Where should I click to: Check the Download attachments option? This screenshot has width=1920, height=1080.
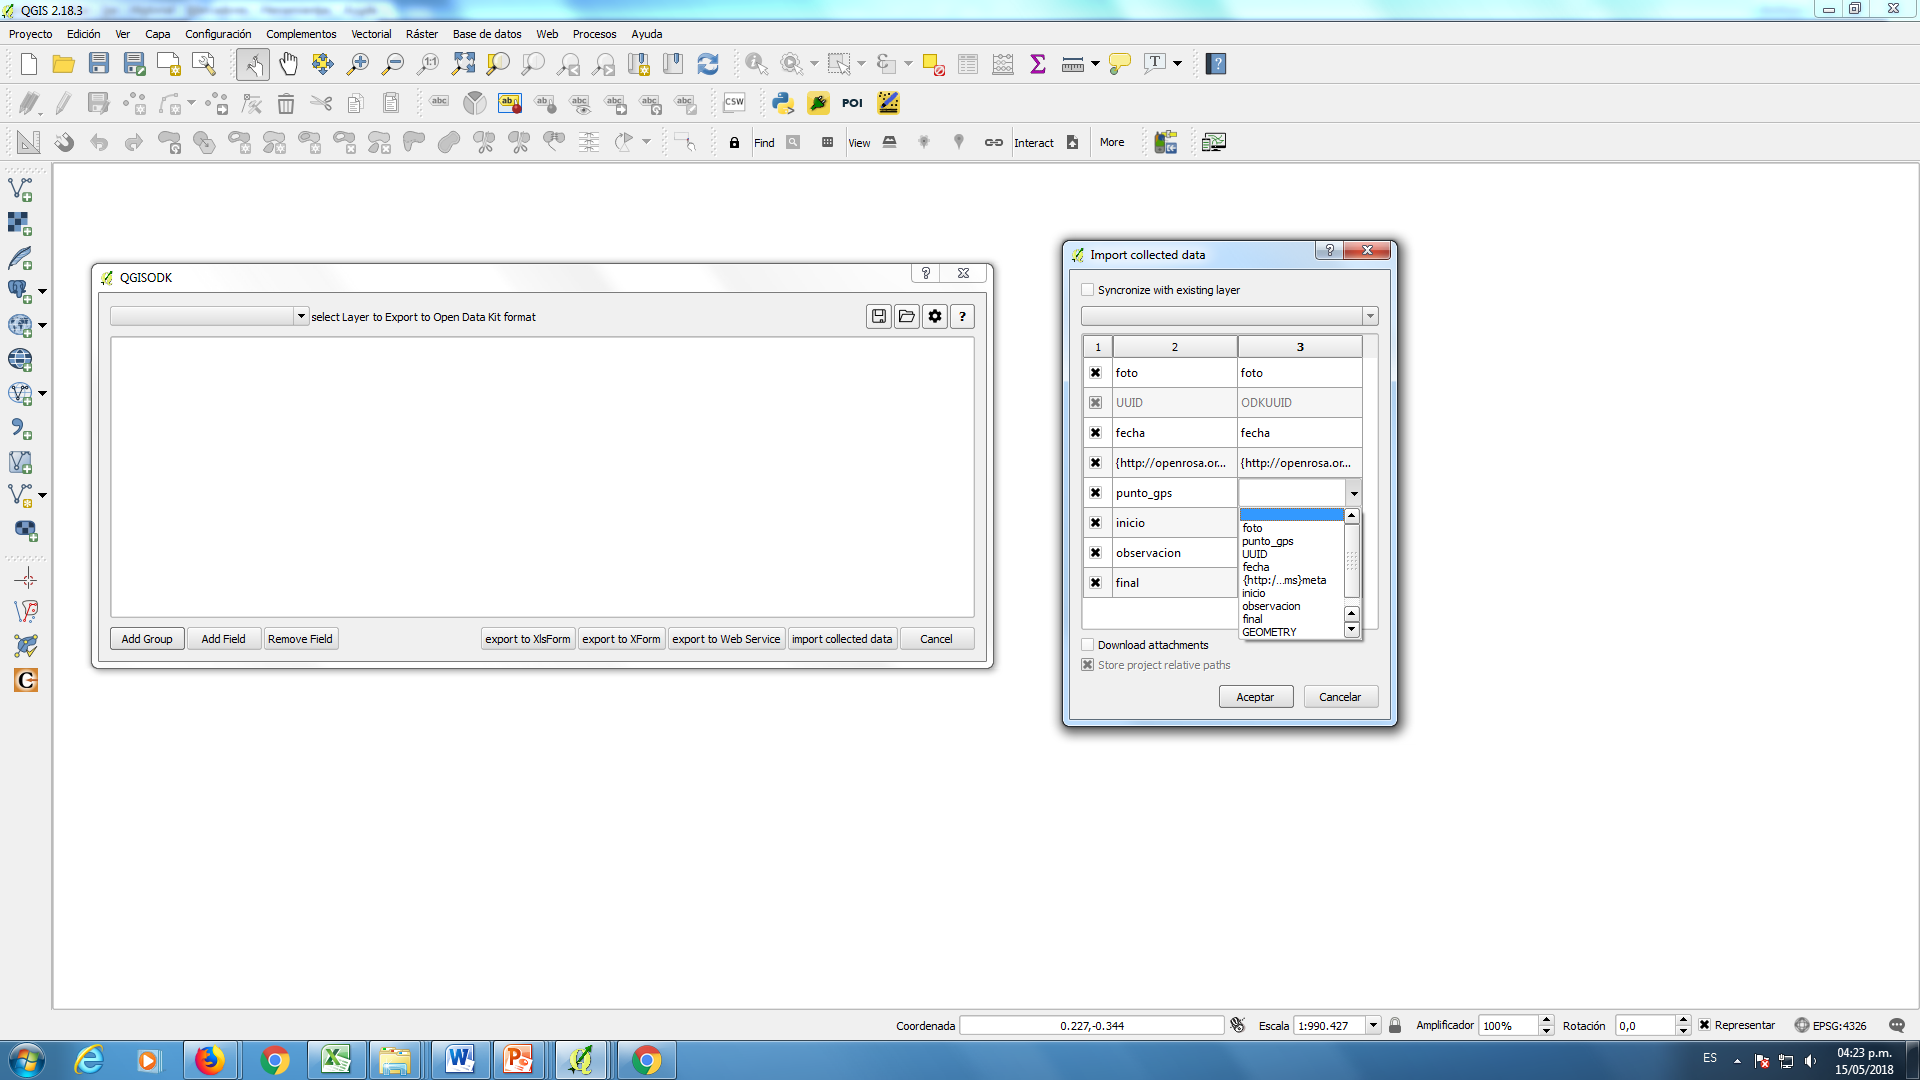pos(1088,645)
